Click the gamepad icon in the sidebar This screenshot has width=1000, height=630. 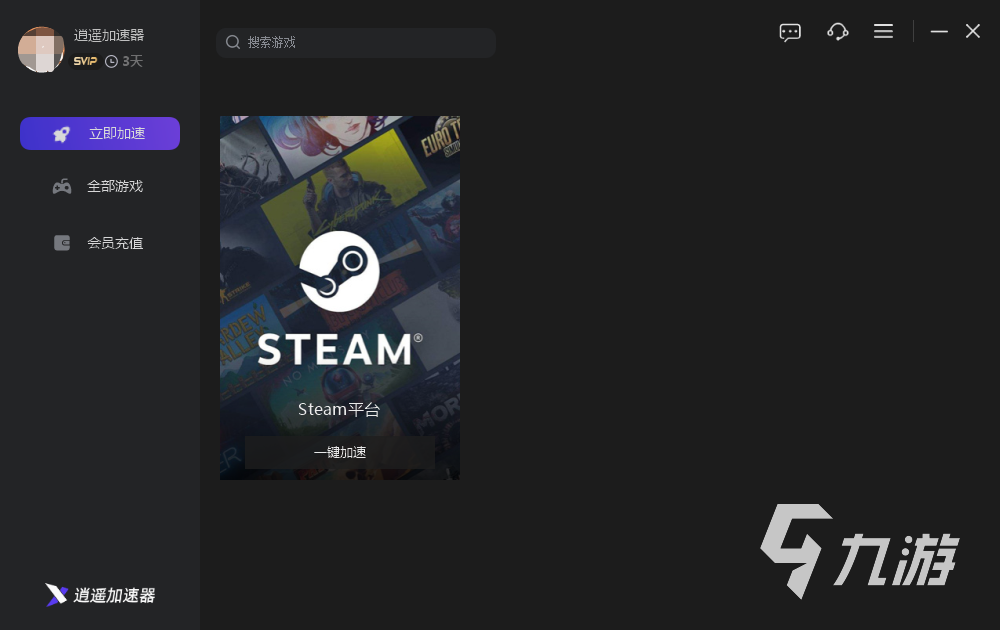62,187
